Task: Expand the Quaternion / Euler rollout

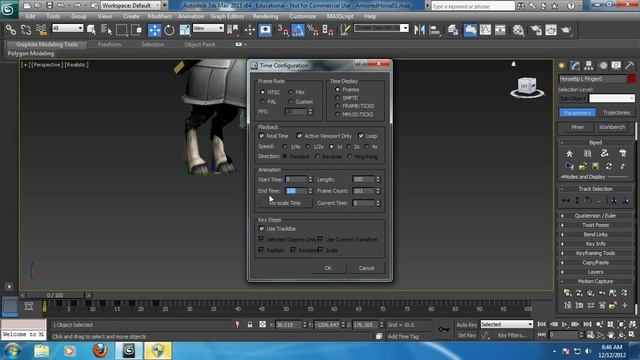Action: click(x=596, y=216)
